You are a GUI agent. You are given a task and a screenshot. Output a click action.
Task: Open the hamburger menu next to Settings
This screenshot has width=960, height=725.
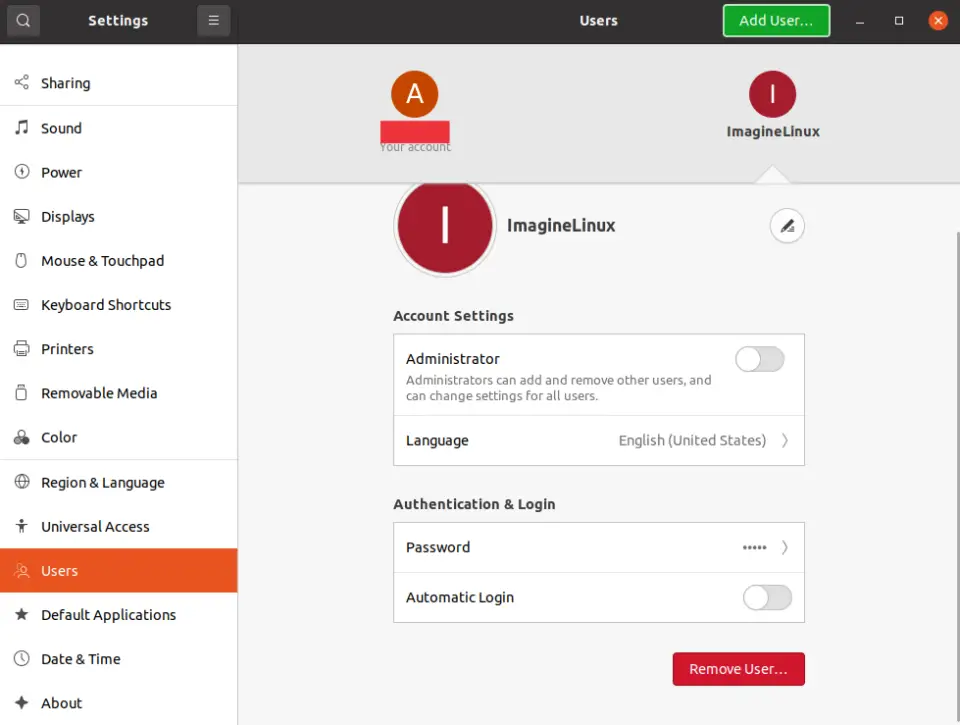(213, 20)
